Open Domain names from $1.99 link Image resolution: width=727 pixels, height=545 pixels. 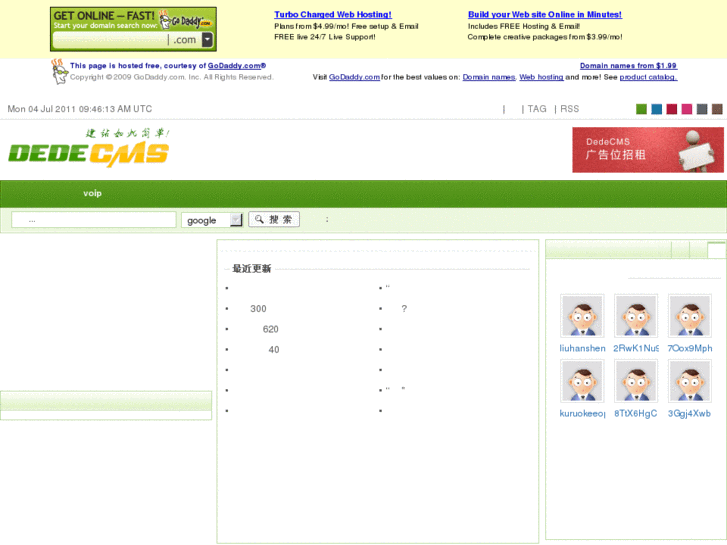click(628, 65)
